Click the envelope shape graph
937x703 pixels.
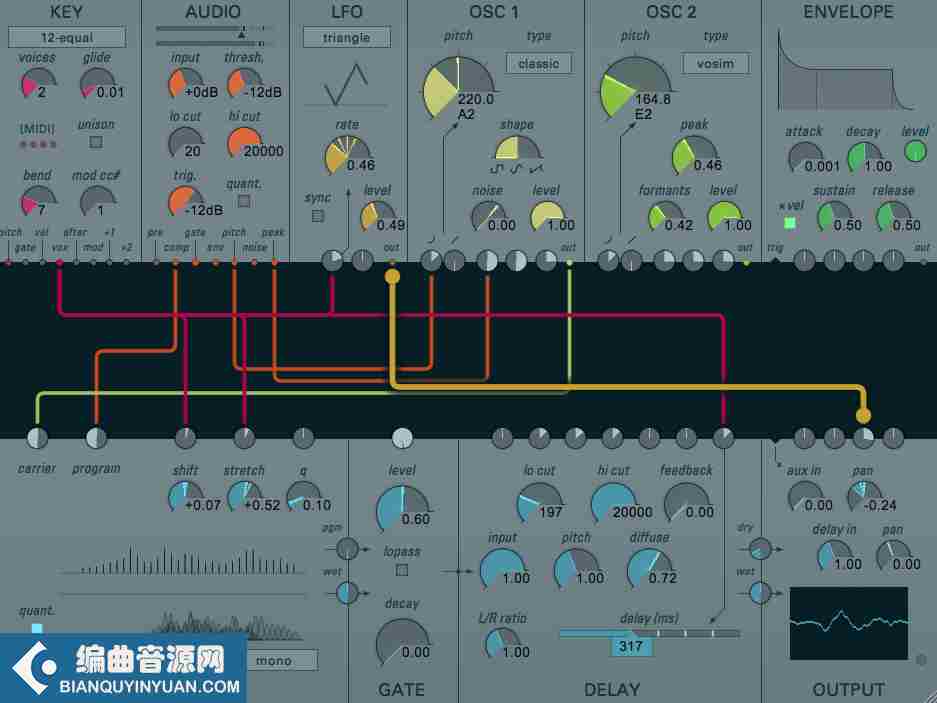point(846,71)
